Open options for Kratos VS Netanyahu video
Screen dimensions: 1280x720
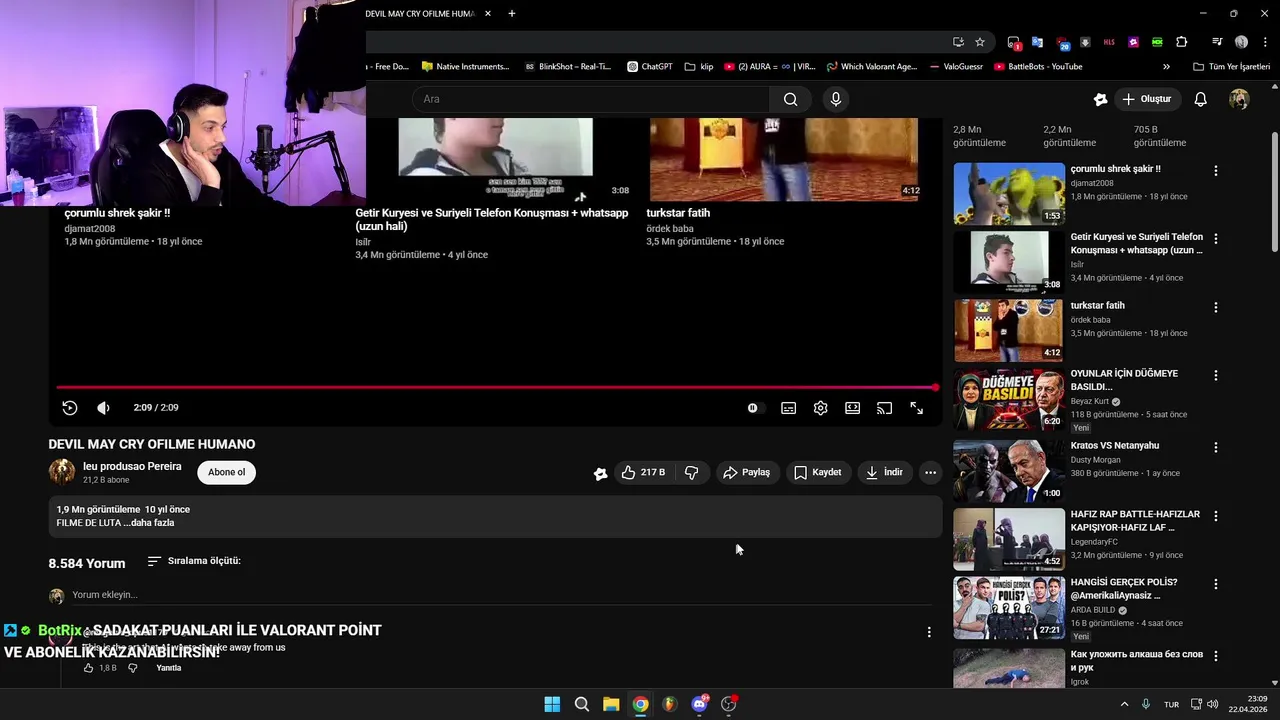point(1216,447)
